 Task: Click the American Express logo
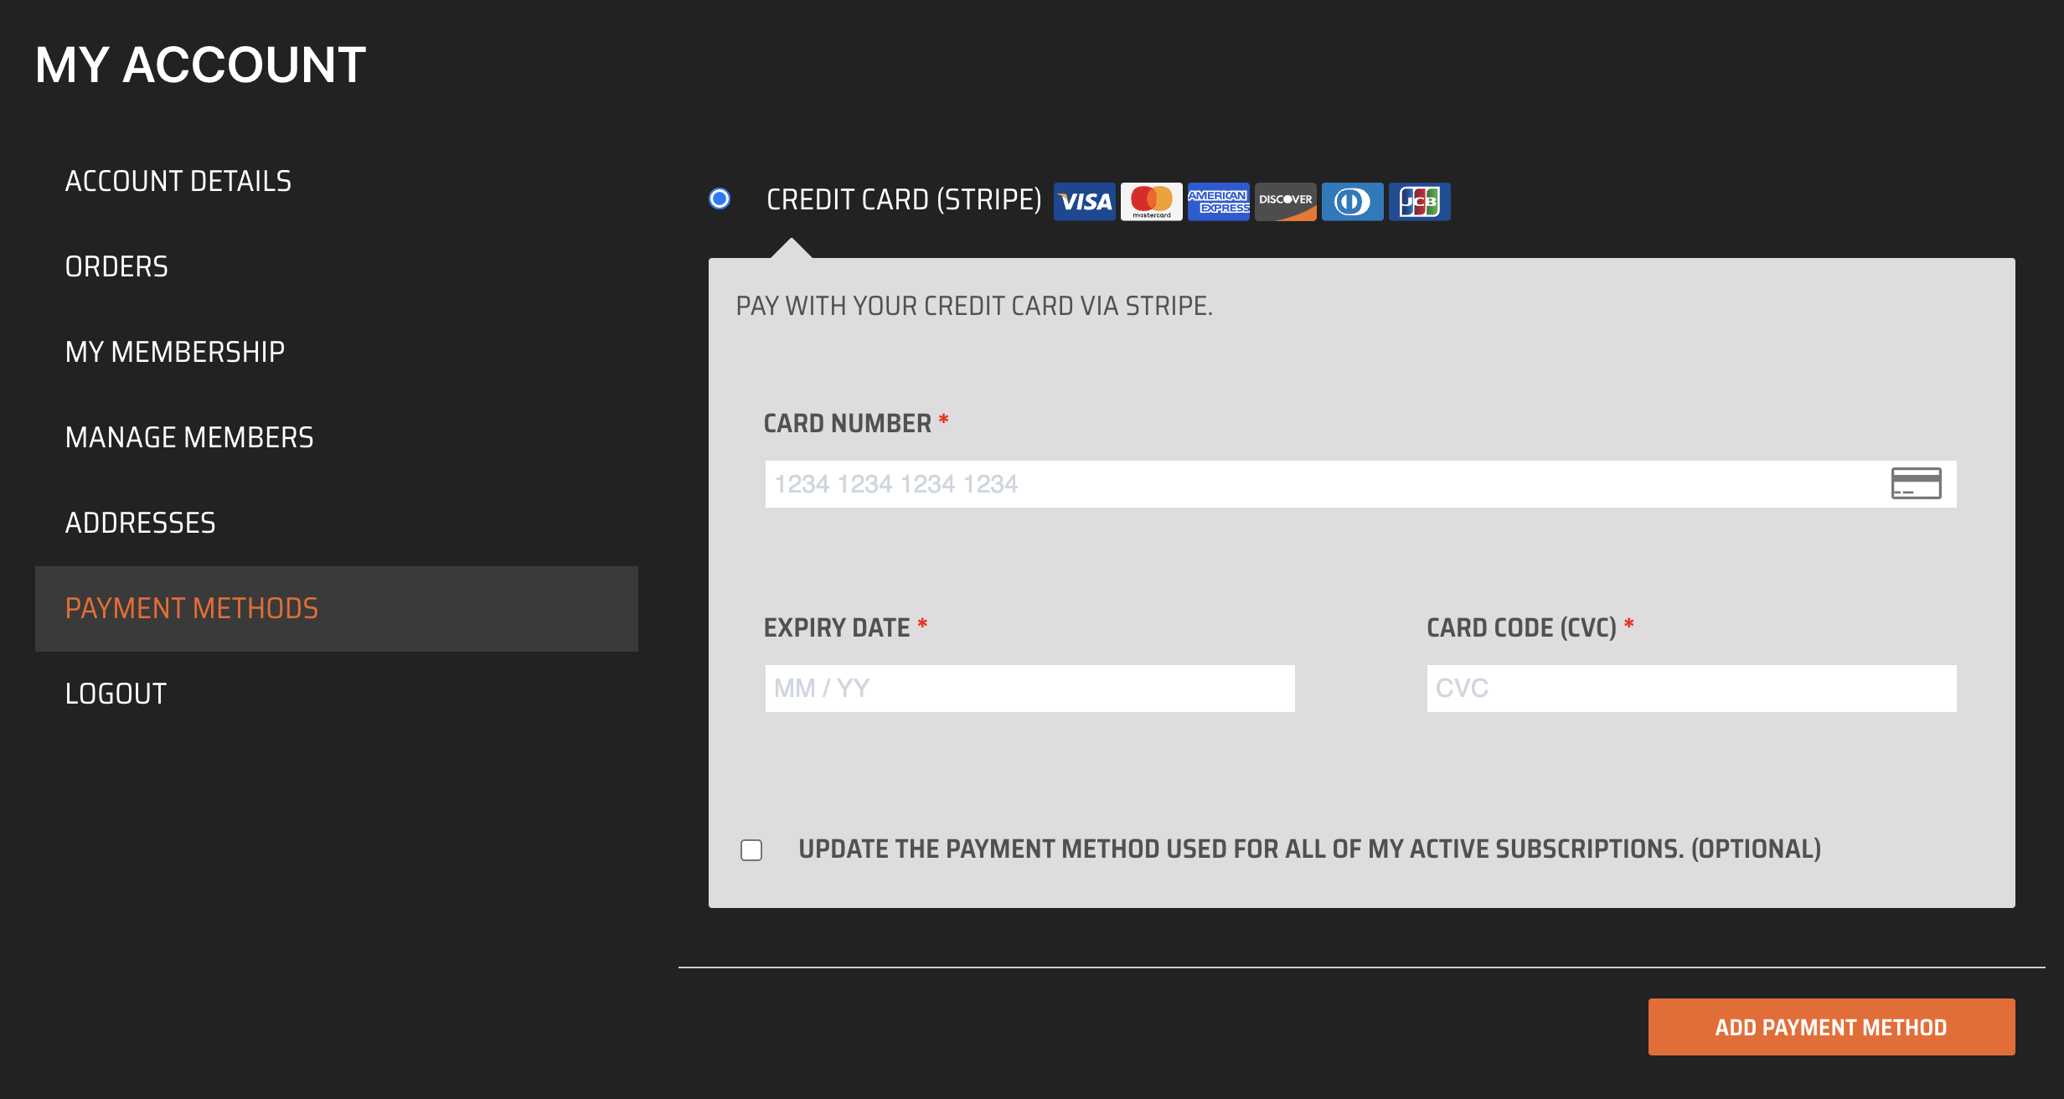(1218, 201)
